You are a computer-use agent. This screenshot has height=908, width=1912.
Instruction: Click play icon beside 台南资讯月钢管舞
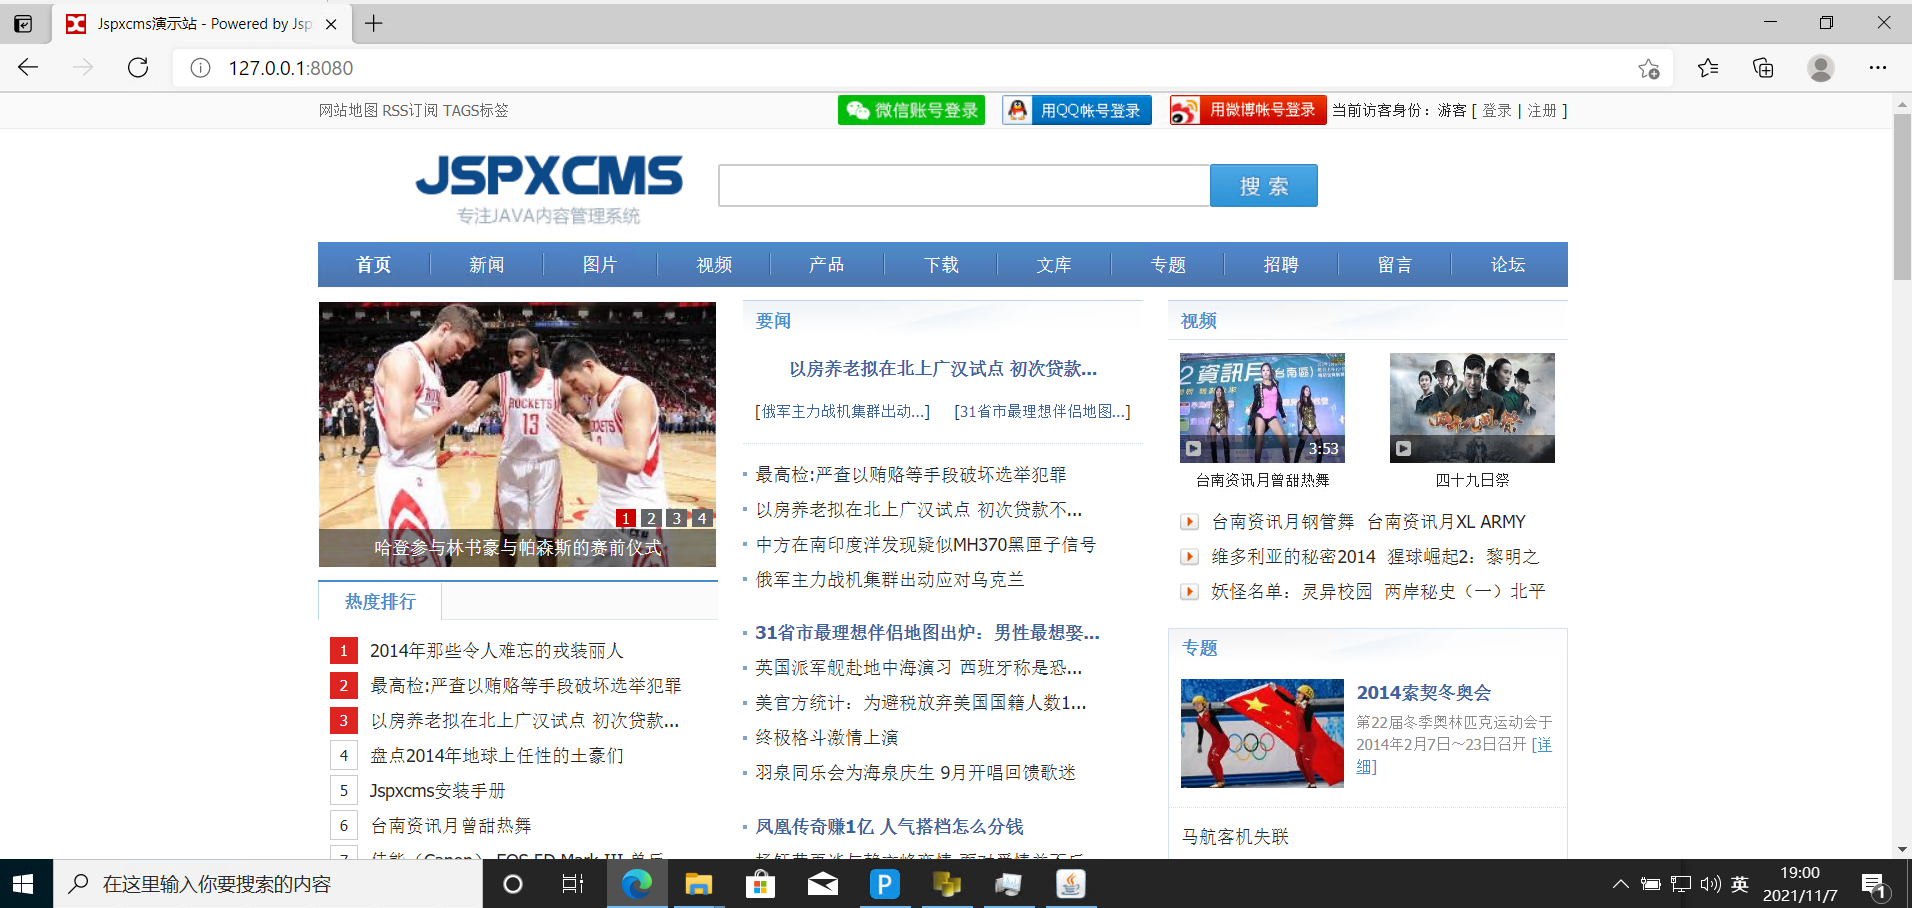click(1189, 521)
